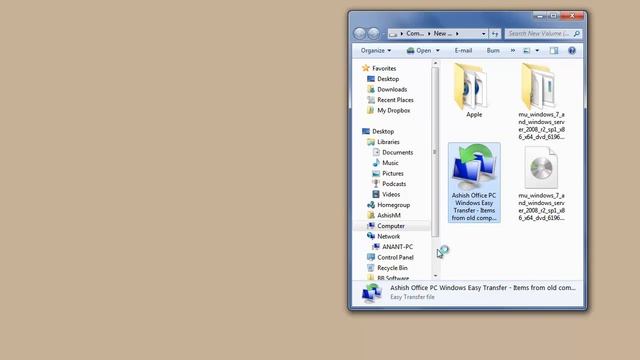Expand the Open button dropdown arrow

438,50
